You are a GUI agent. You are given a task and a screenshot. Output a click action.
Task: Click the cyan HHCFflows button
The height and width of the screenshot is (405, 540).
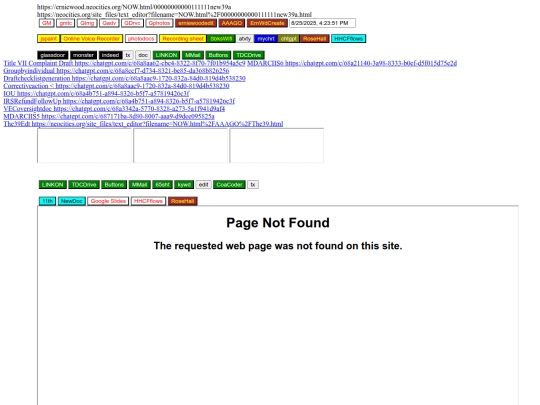pyautogui.click(x=349, y=39)
